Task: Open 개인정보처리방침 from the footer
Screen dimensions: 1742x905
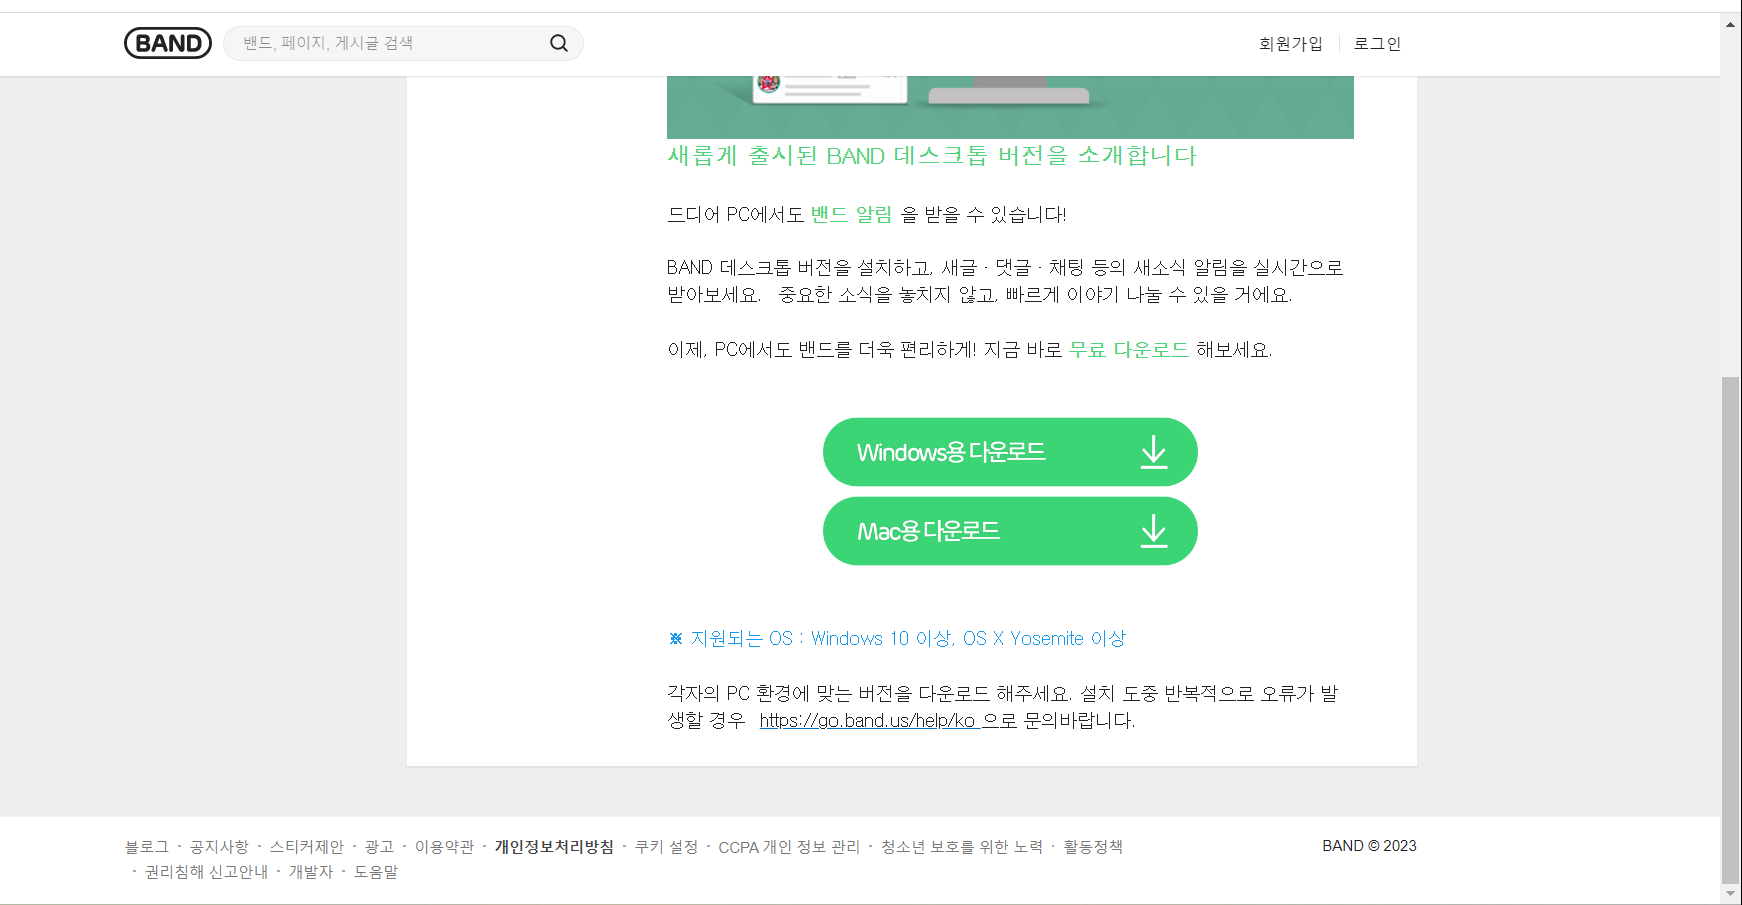Action: click(x=554, y=846)
